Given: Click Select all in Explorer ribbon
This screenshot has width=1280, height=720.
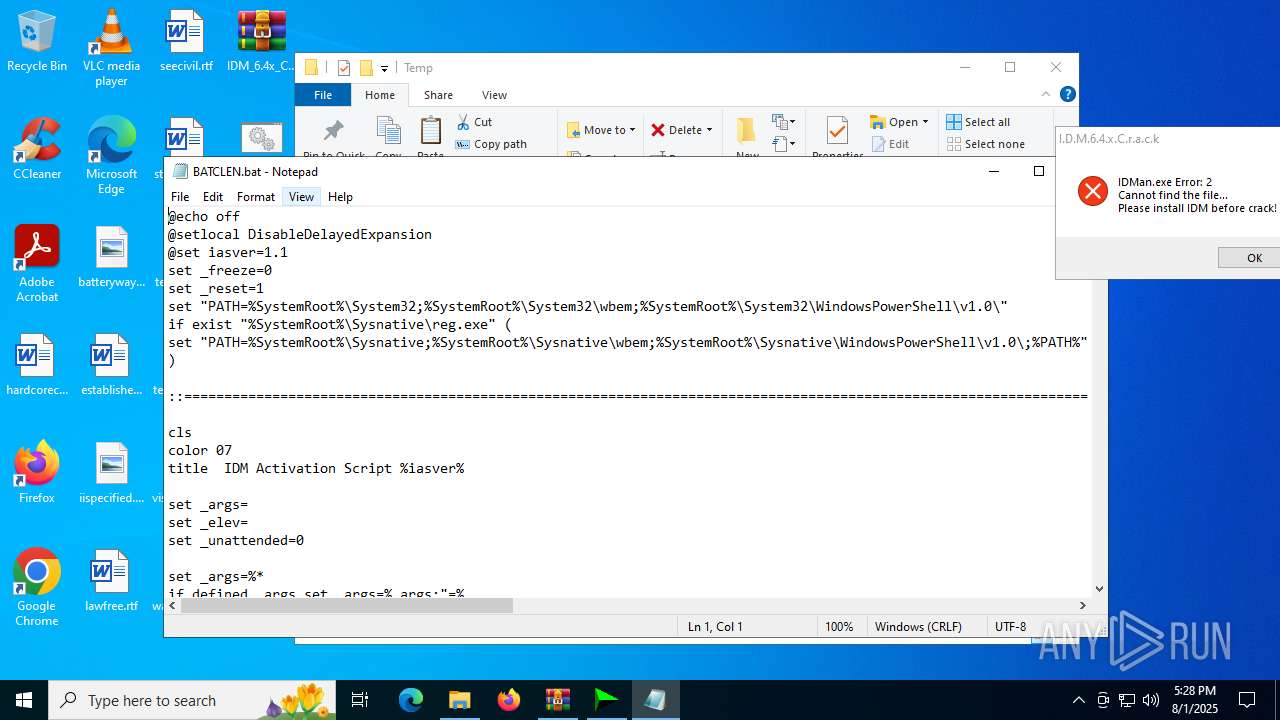Looking at the screenshot, I should 978,122.
